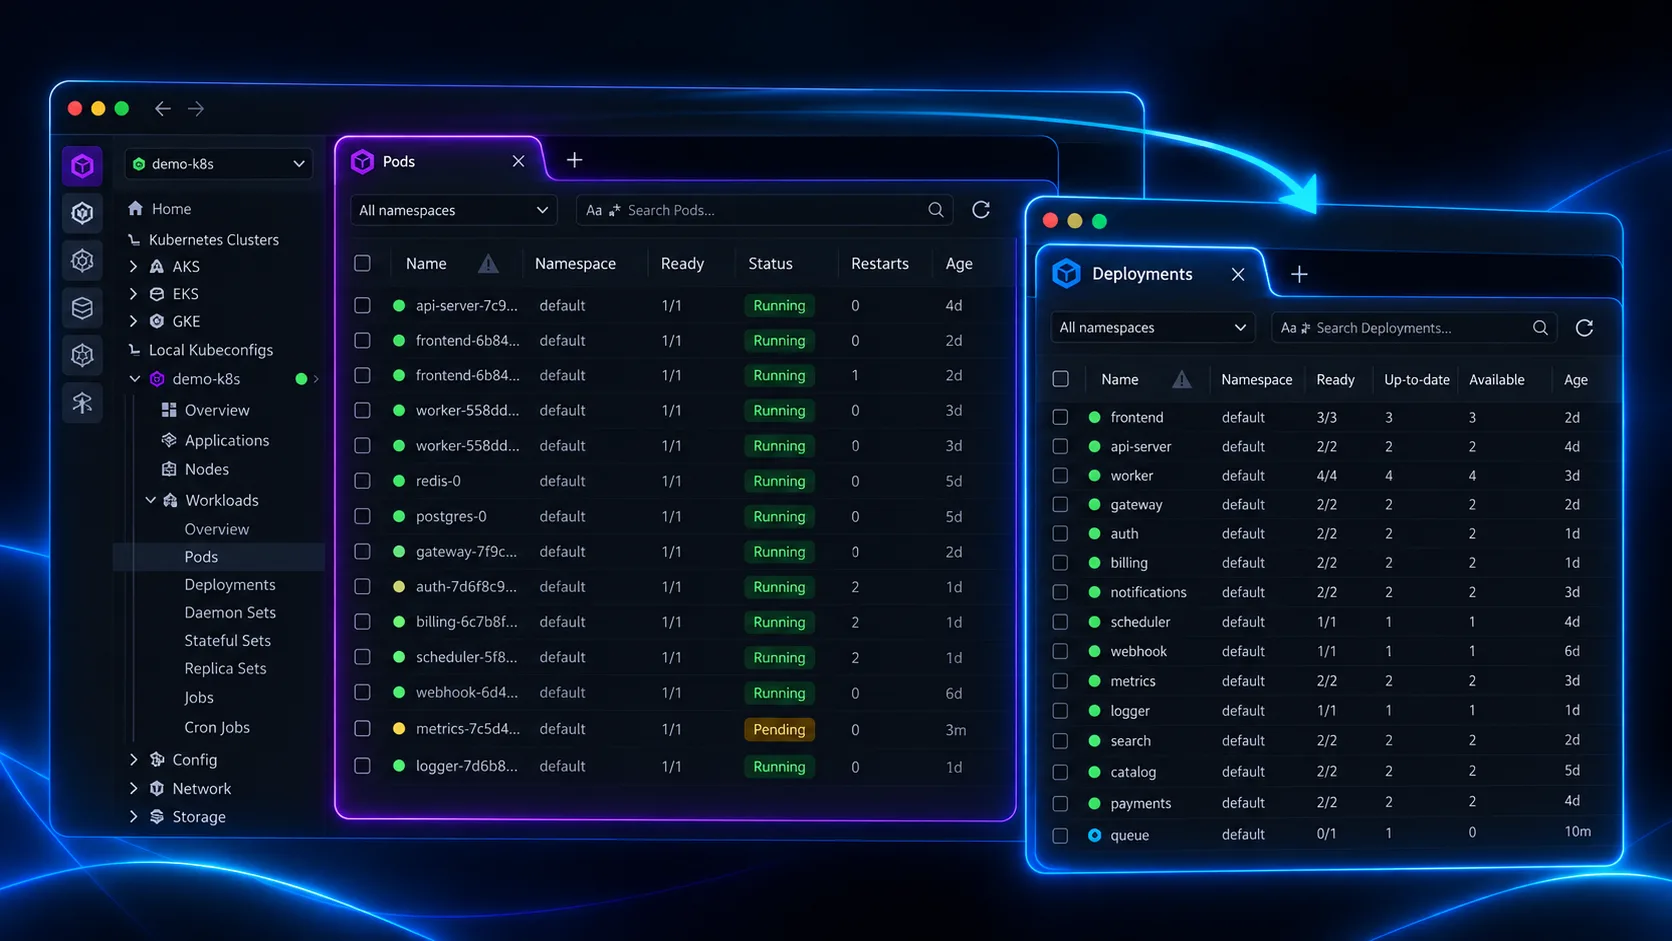Click the EKS cluster icon

coord(157,294)
